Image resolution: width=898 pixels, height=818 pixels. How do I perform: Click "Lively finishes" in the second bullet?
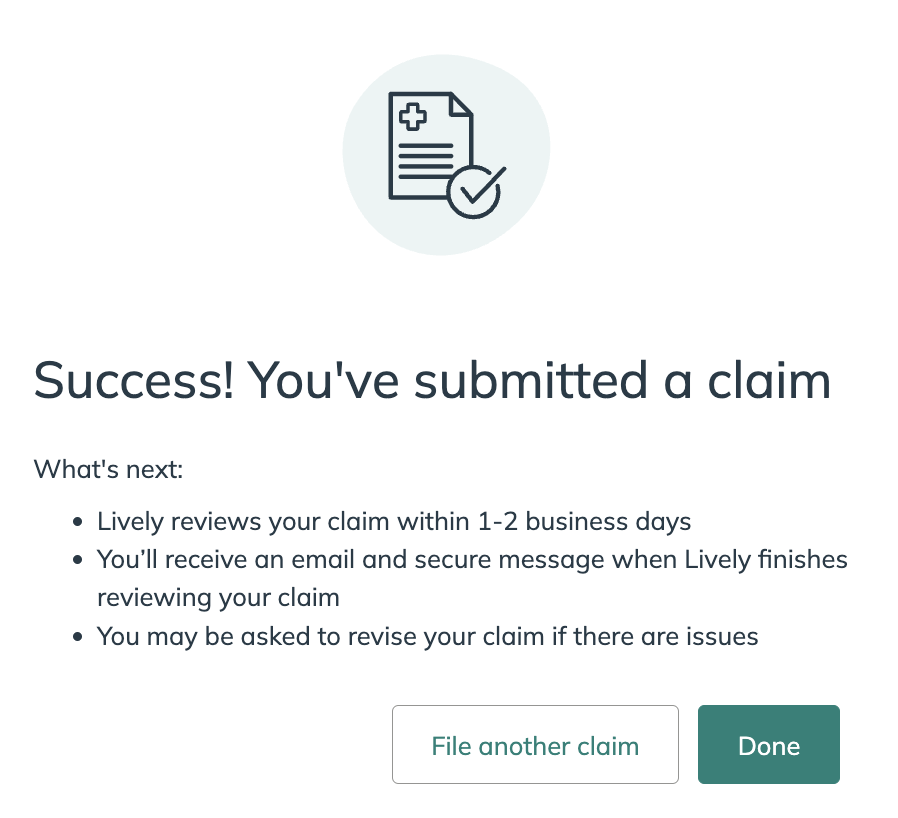tap(766, 560)
